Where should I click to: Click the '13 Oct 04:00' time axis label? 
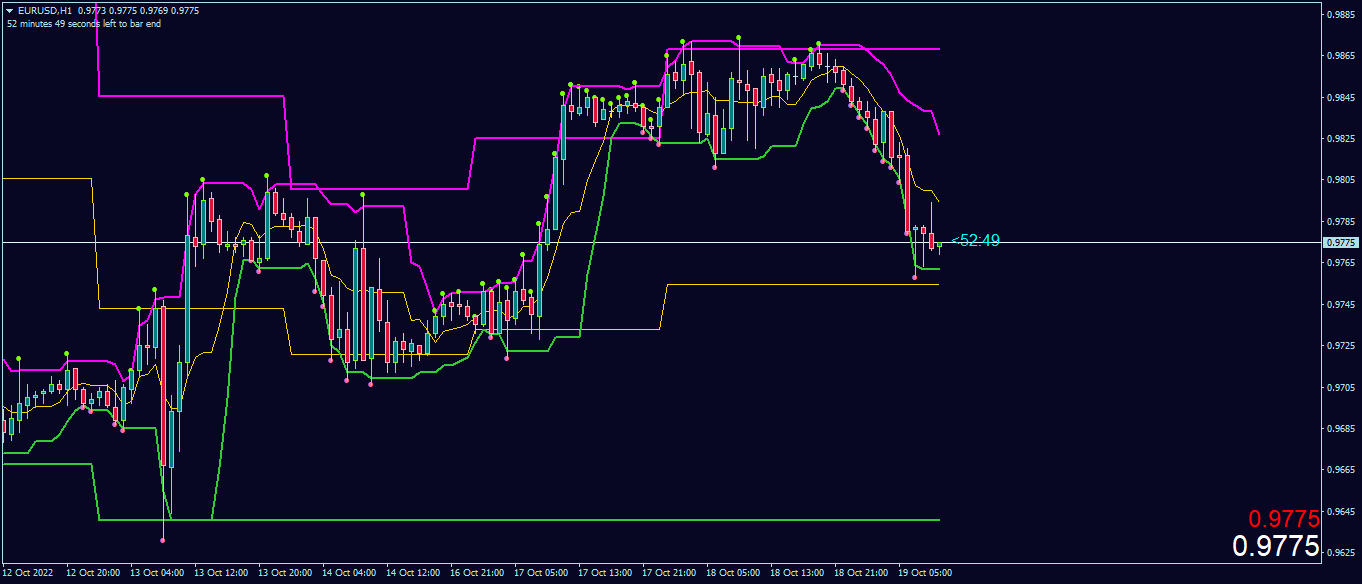pos(157,574)
